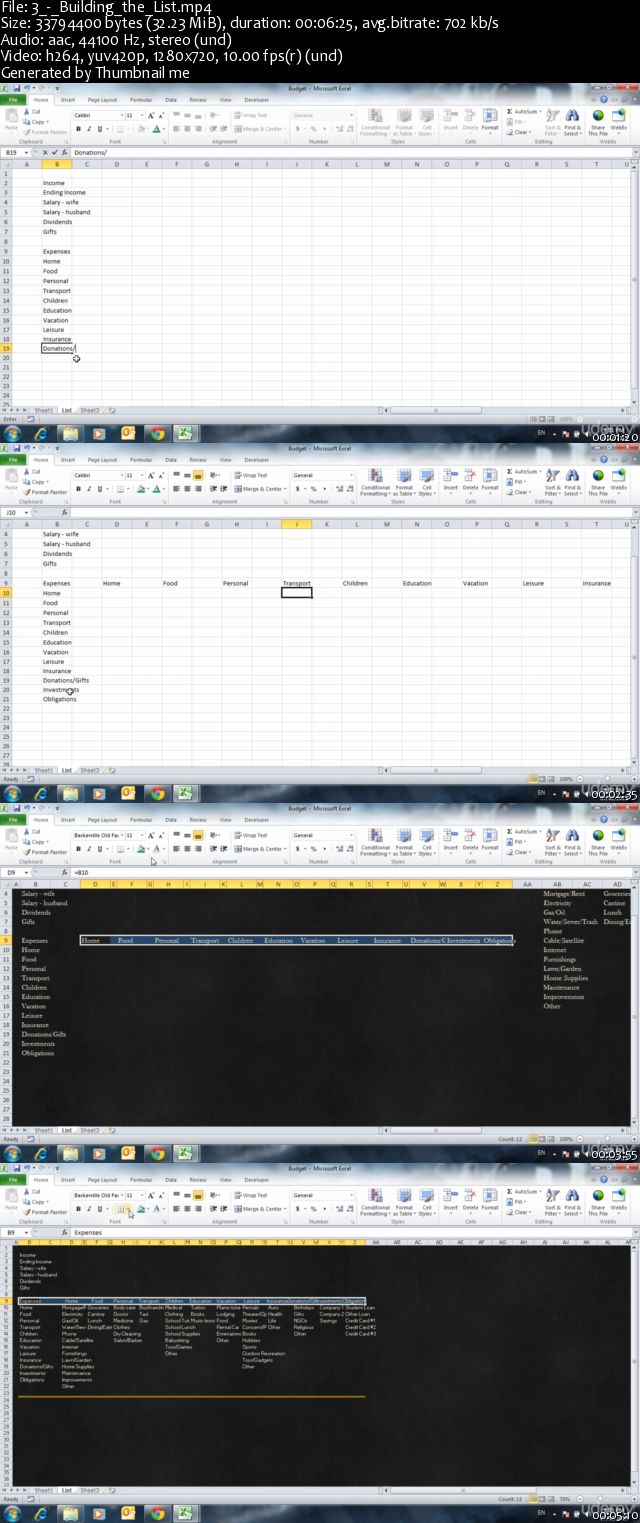Toggle Italic in frame timestamped 00:02:35
This screenshot has width=640, height=1523.
(89, 489)
